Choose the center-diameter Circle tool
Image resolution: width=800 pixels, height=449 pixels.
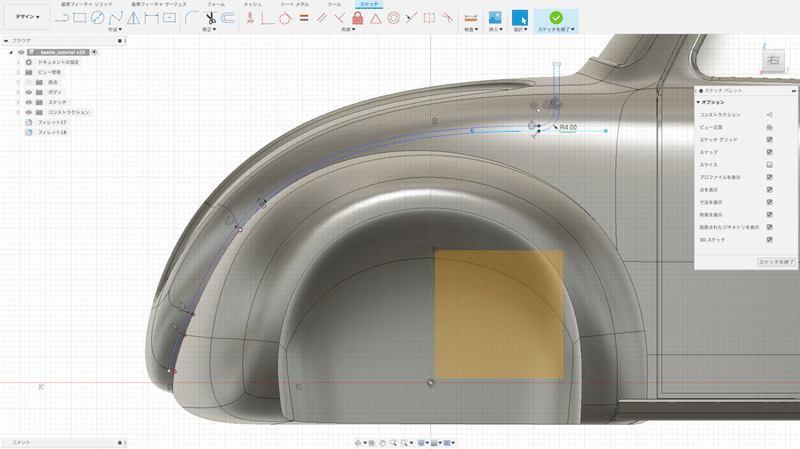tap(97, 17)
